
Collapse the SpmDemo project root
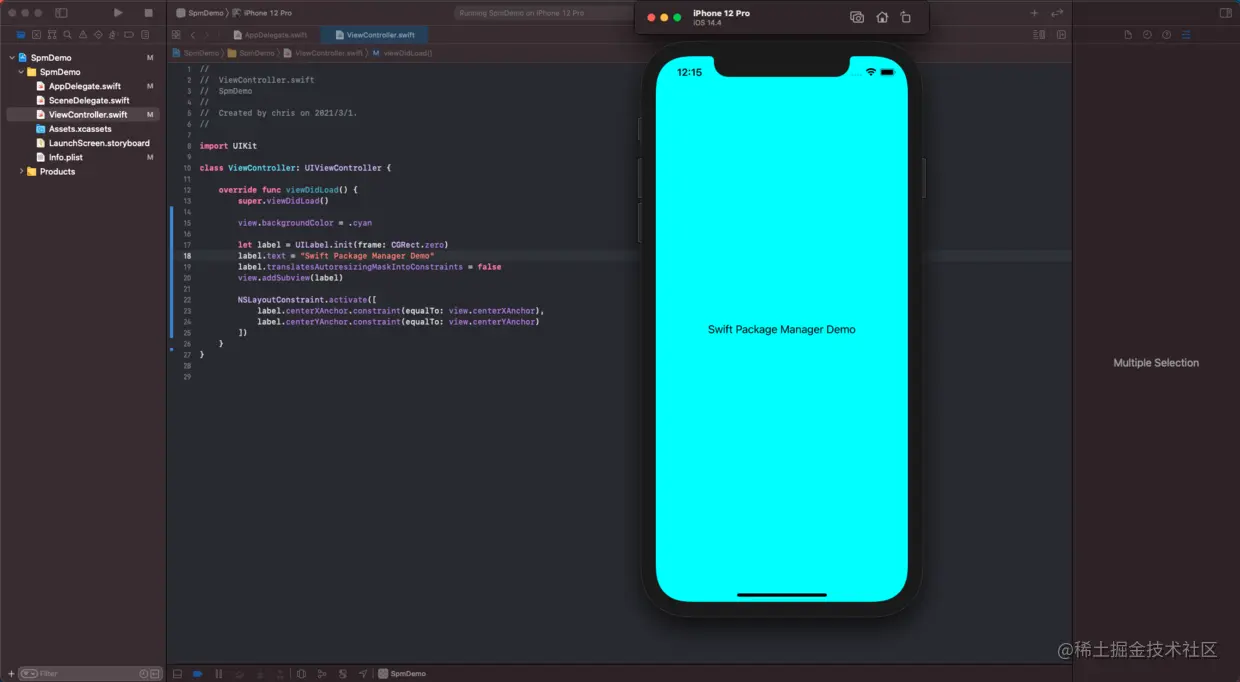point(11,58)
